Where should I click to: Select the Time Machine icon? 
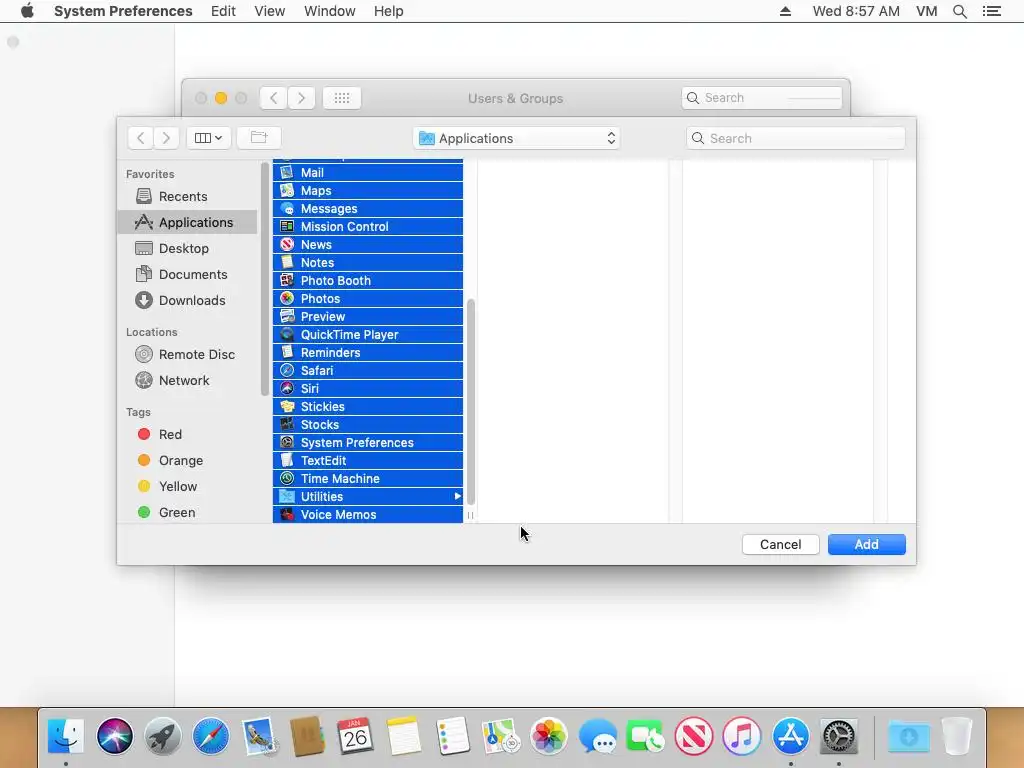point(287,478)
